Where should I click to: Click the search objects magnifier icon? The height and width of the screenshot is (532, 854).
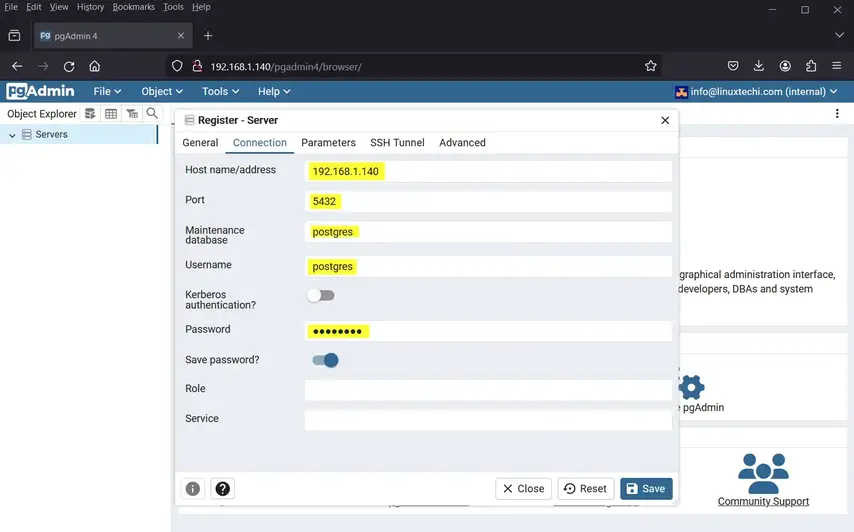[x=152, y=114]
